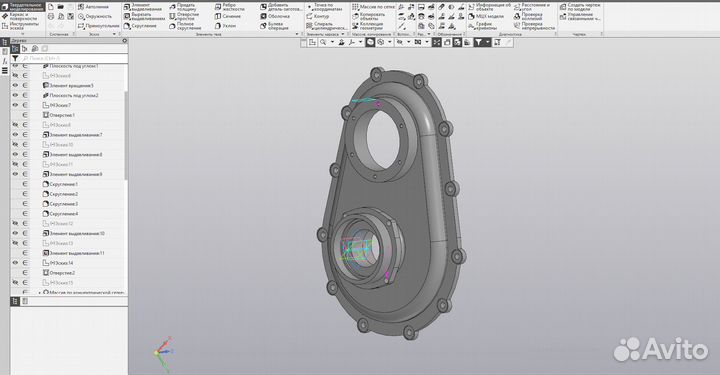This screenshot has height=375, width=720.
Task: Create a new document icon
Action: 51,7
